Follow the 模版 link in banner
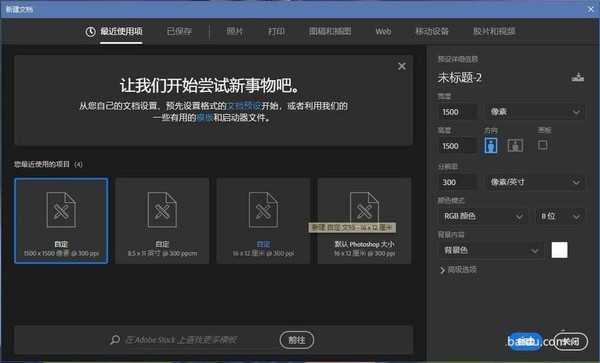Viewport: 600px width, 363px height. click(204, 117)
